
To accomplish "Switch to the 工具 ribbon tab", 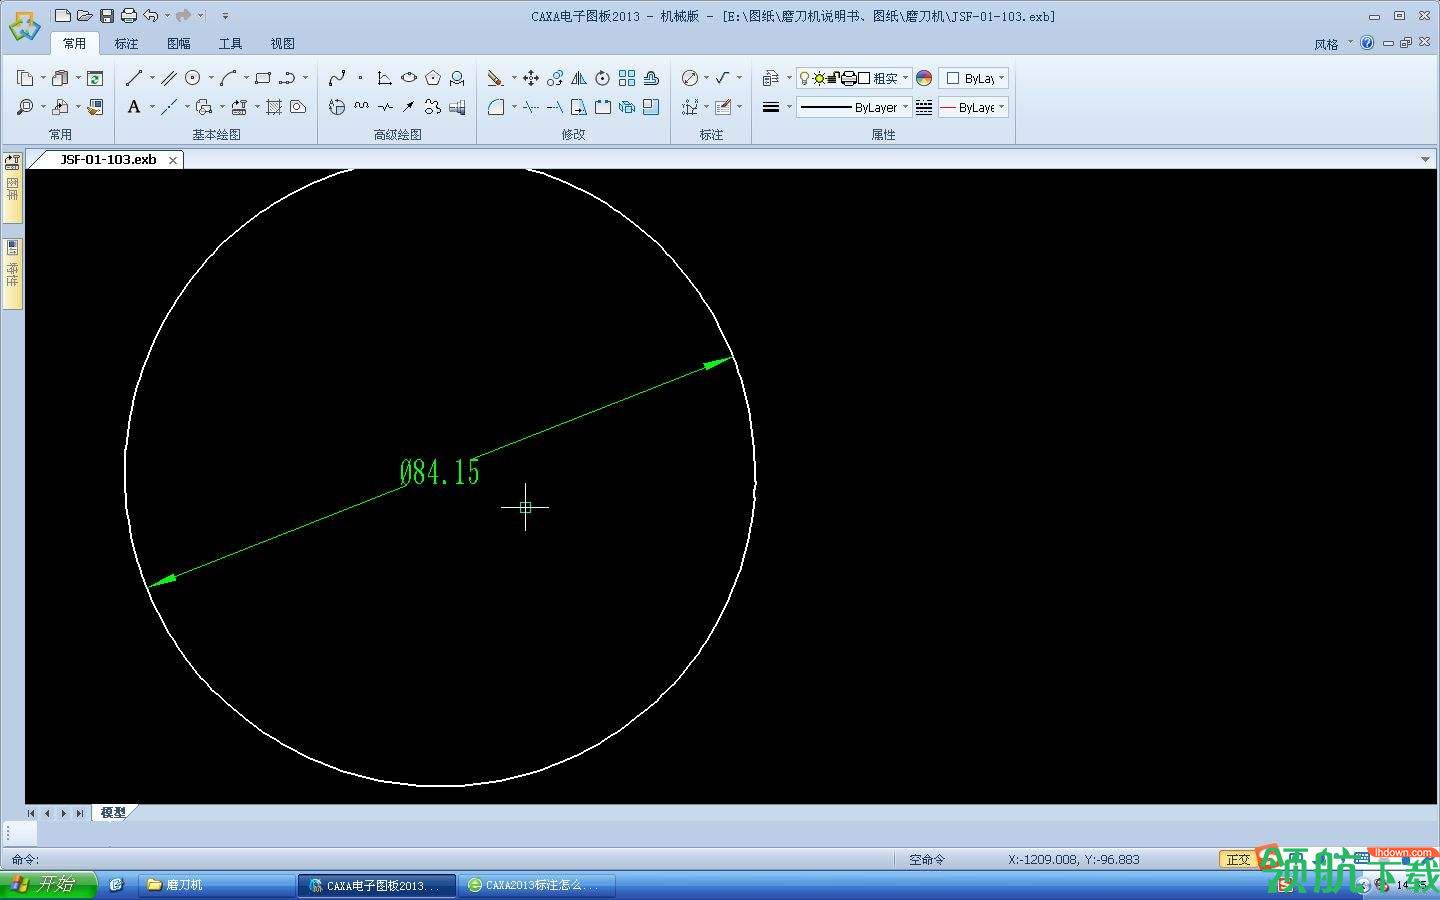I will pyautogui.click(x=230, y=43).
